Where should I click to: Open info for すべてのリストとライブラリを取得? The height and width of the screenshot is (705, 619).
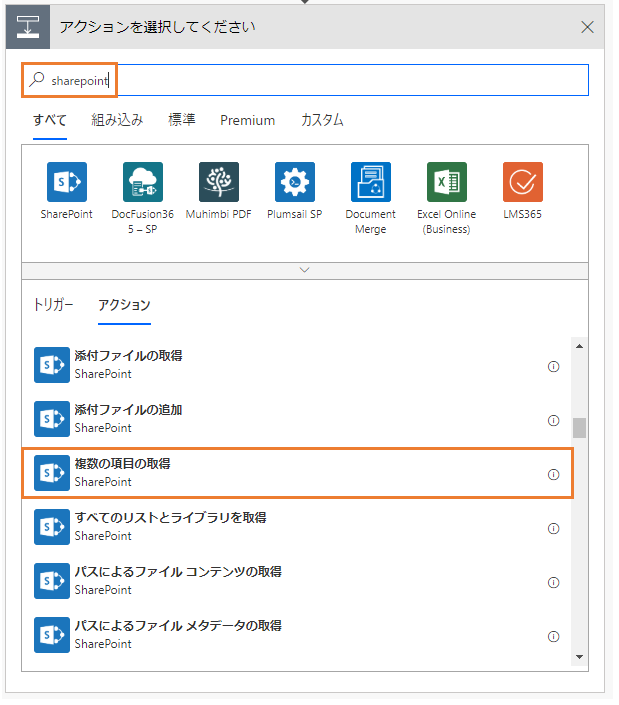pyautogui.click(x=553, y=528)
